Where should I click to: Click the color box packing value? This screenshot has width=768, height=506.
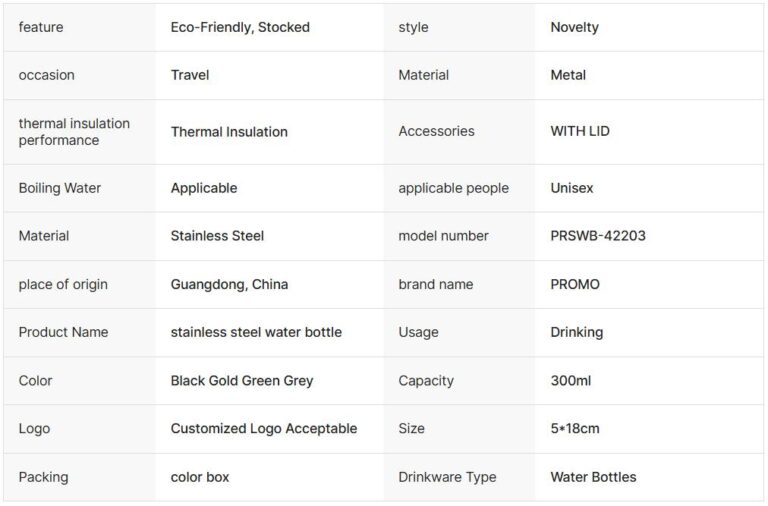[x=200, y=477]
